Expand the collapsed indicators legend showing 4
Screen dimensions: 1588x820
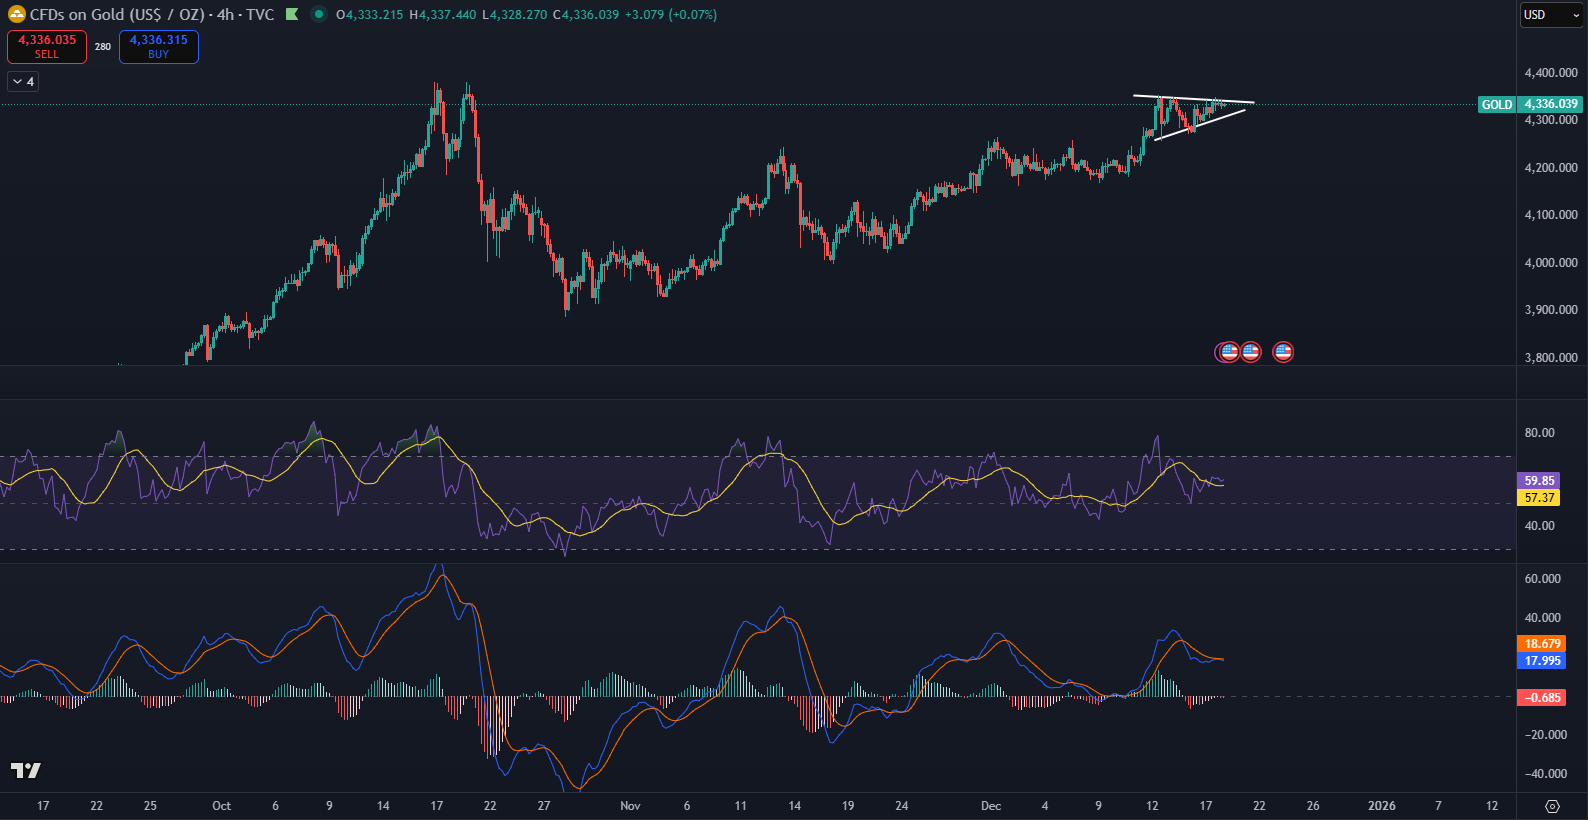click(x=23, y=82)
